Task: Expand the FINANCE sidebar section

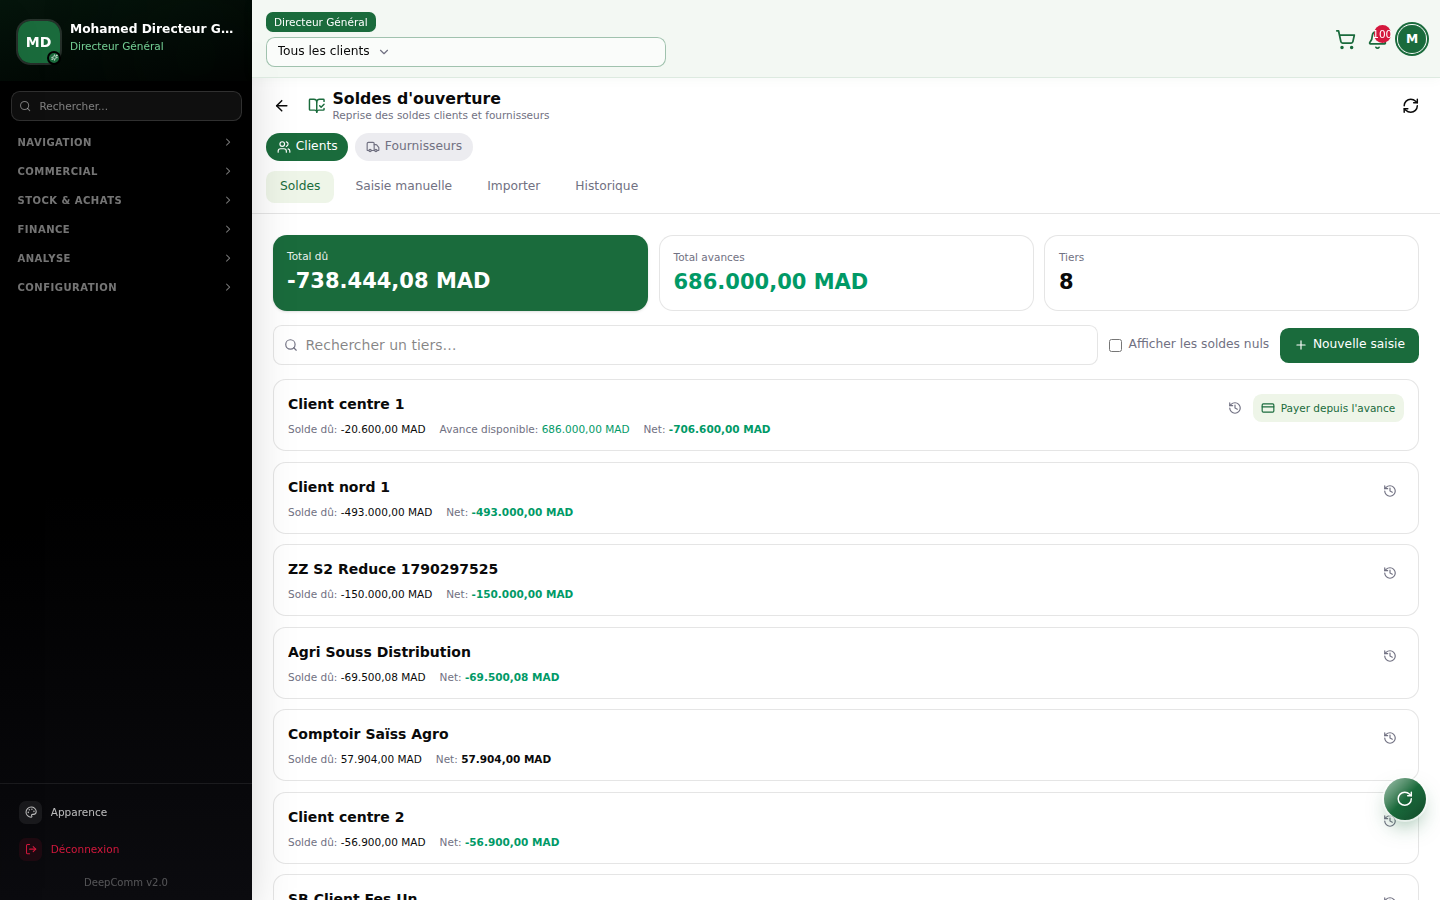Action: [126, 229]
